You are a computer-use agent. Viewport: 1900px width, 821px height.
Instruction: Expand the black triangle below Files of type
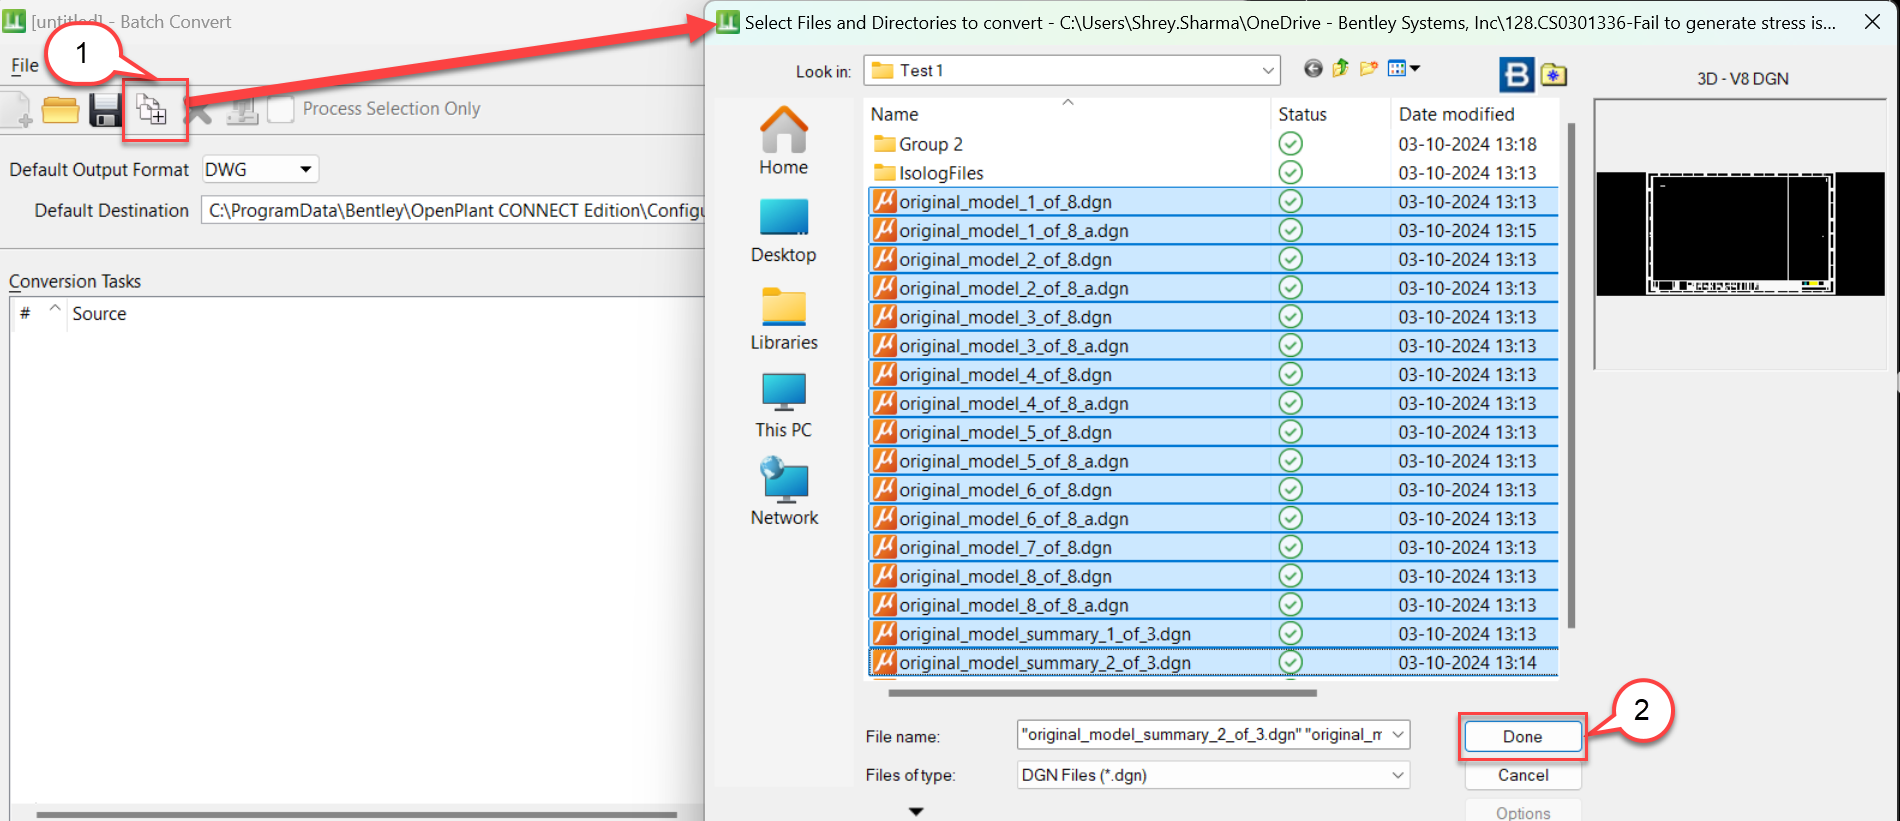916,811
